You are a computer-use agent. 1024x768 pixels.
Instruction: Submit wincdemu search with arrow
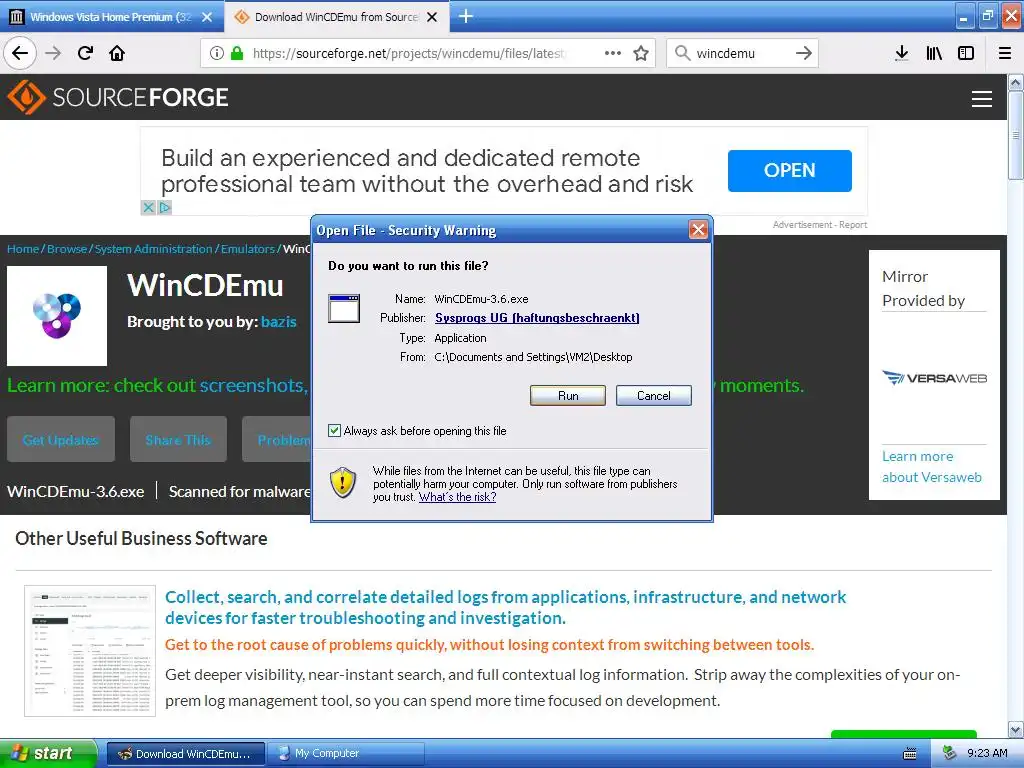pos(804,53)
